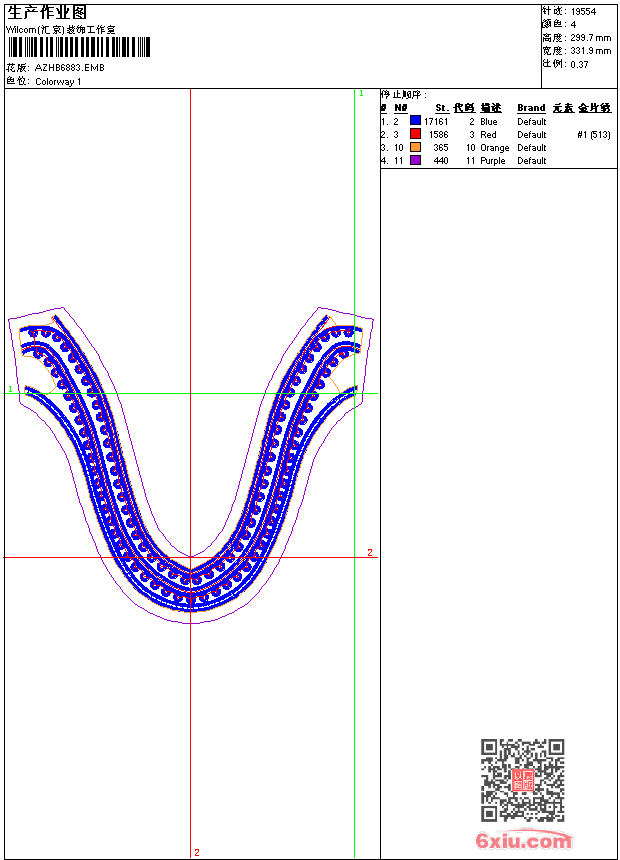Click the 'Brand' column header
The height and width of the screenshot is (860, 620).
[531, 108]
